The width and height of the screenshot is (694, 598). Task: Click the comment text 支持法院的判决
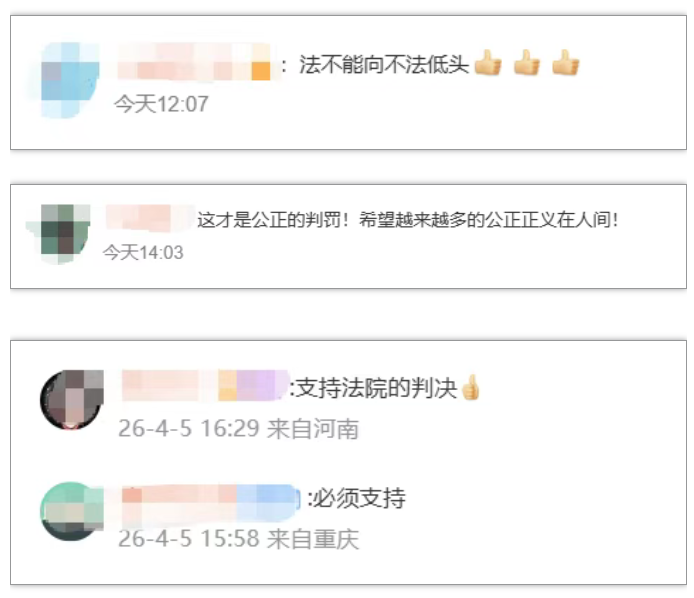376,389
